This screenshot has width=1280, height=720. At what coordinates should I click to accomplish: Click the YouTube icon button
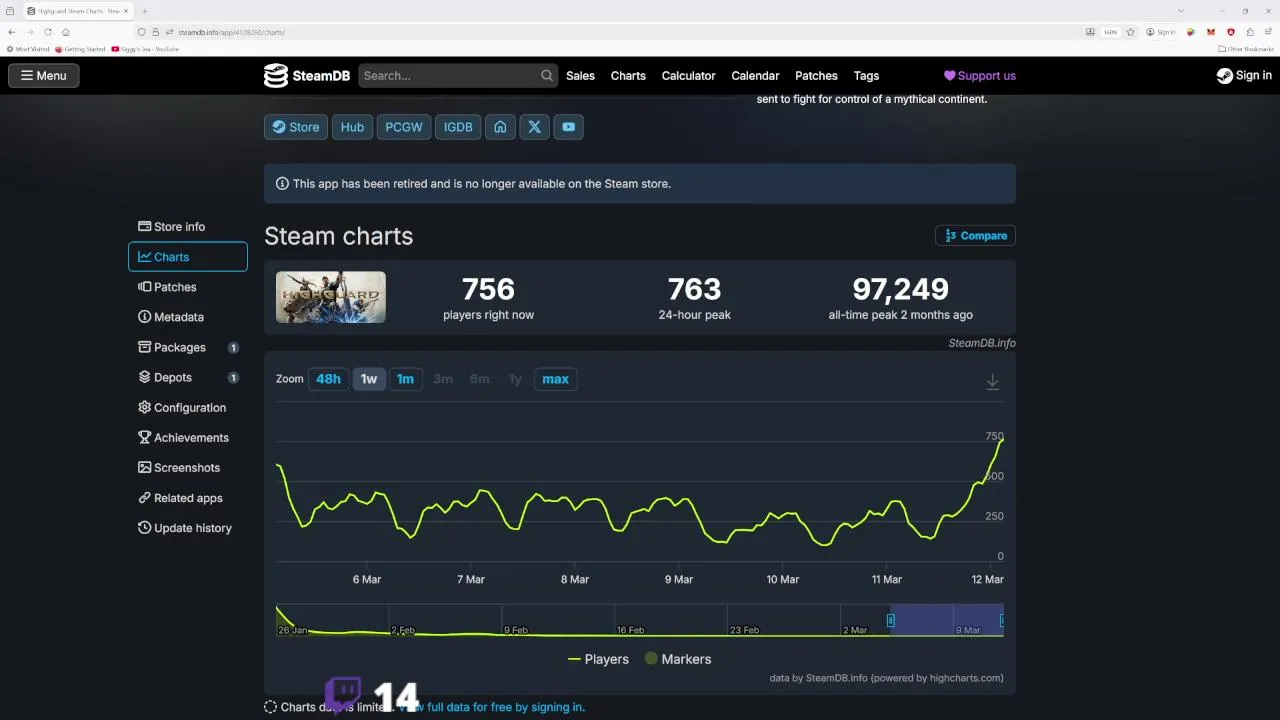pyautogui.click(x=568, y=127)
